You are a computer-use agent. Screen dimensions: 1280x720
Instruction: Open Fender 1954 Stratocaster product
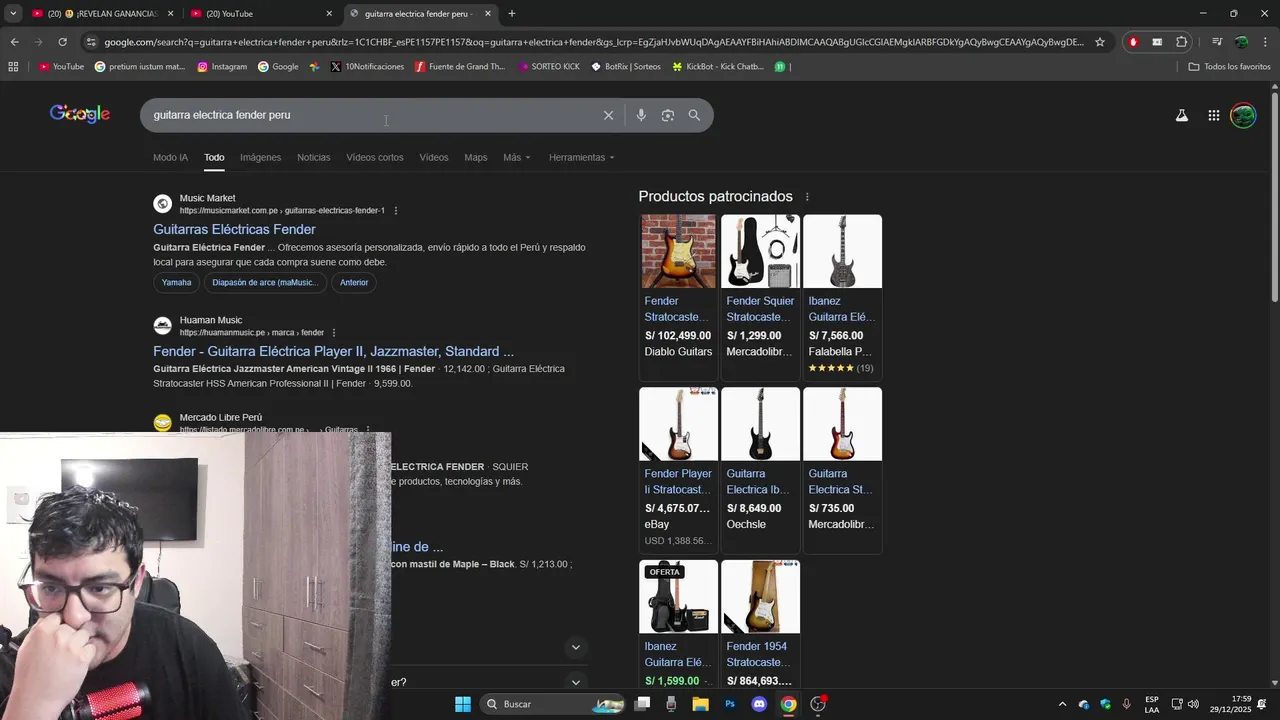click(760, 625)
